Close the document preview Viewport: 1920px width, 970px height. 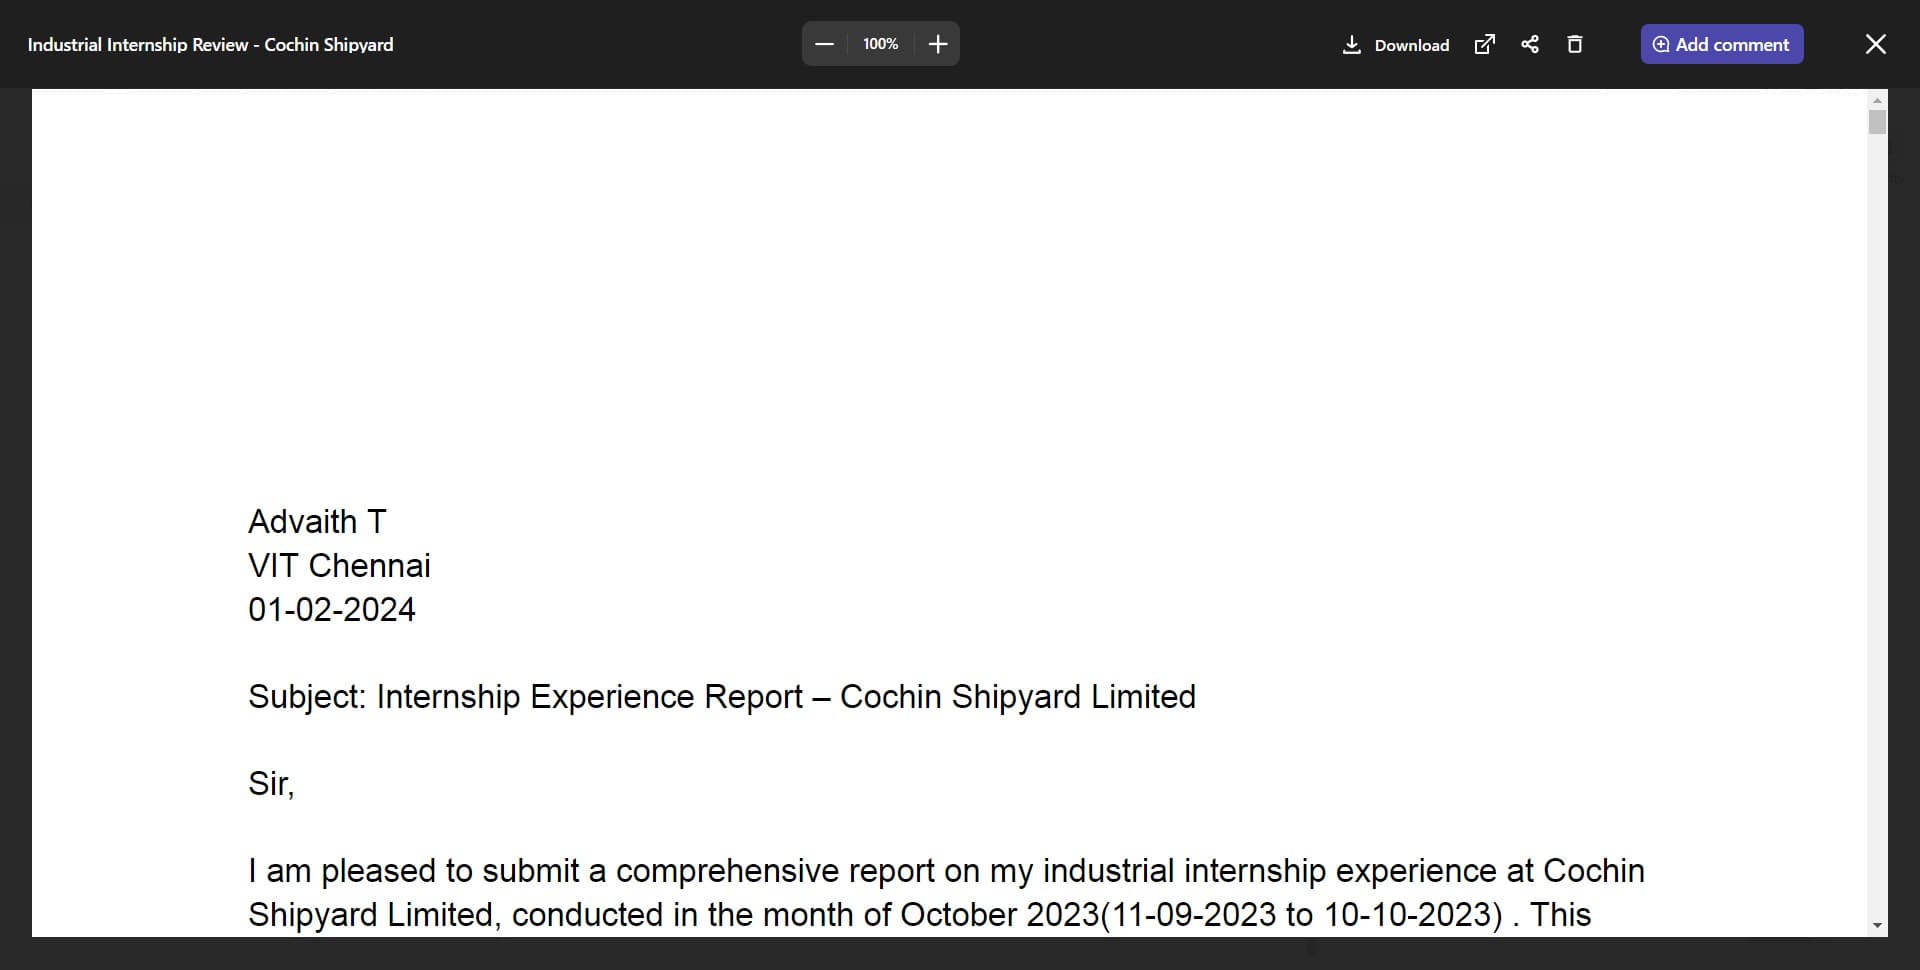click(1875, 44)
